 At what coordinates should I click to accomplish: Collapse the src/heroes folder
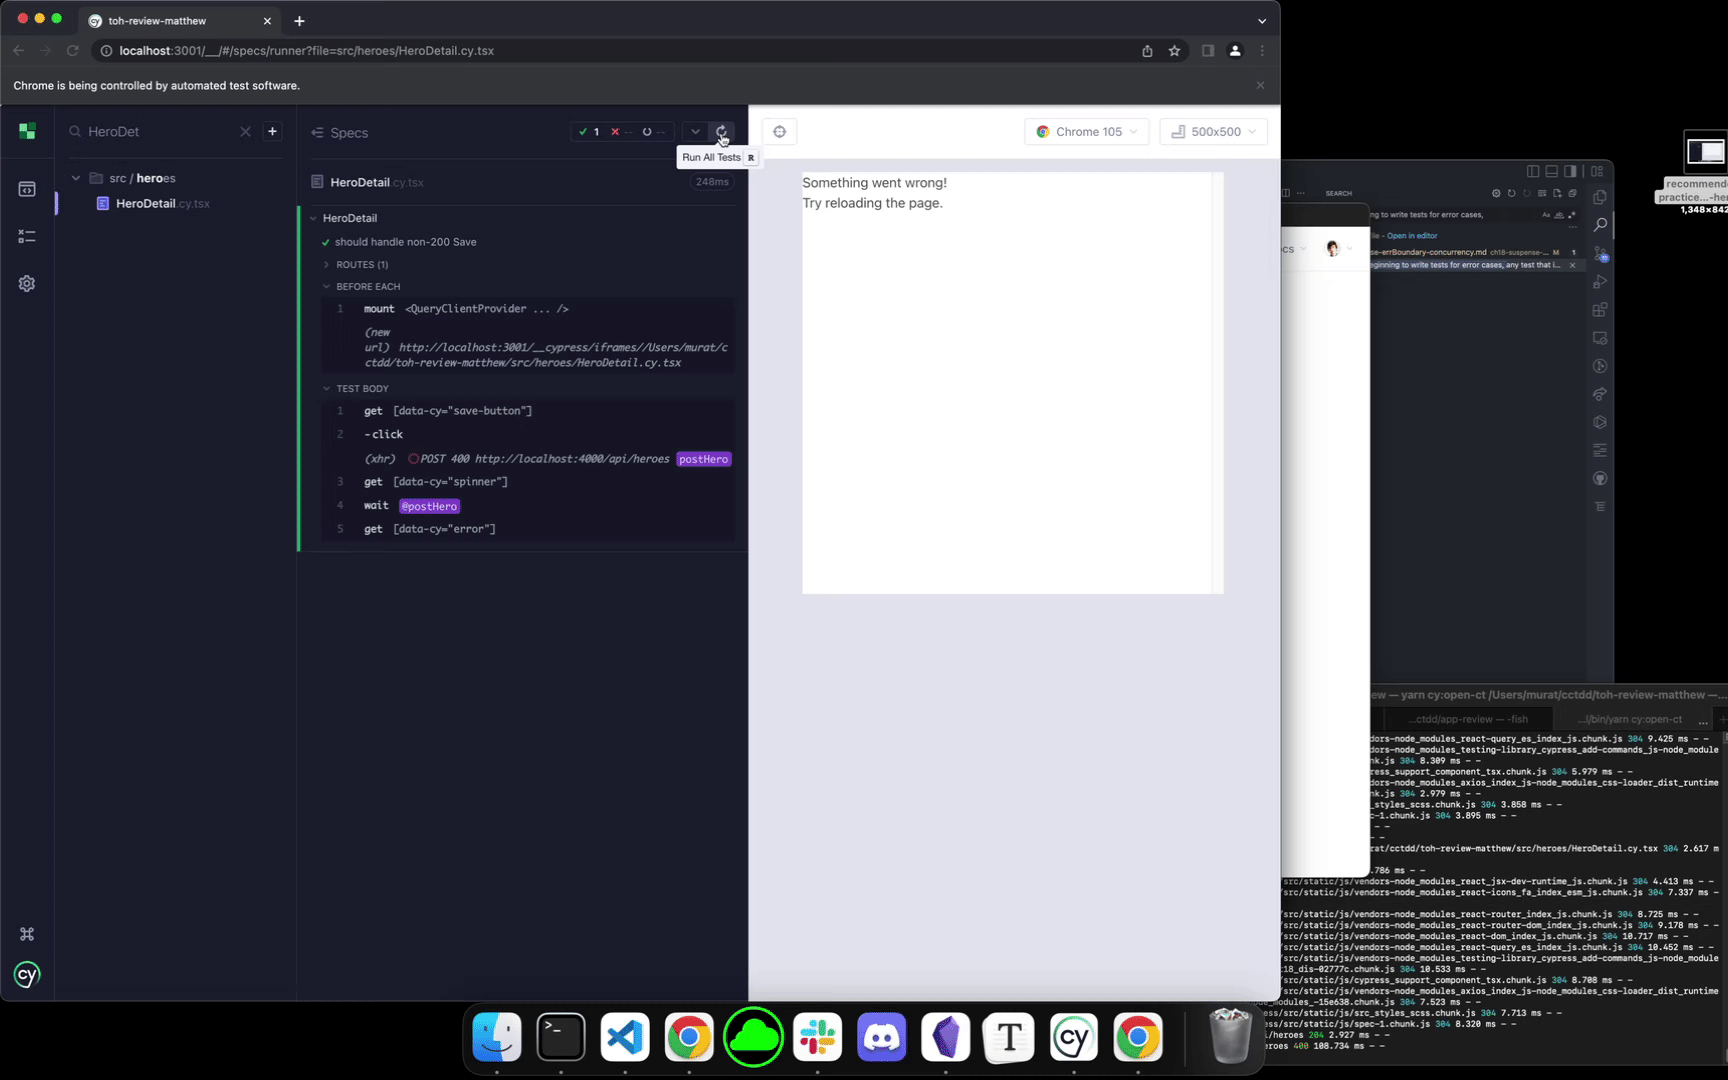click(76, 178)
